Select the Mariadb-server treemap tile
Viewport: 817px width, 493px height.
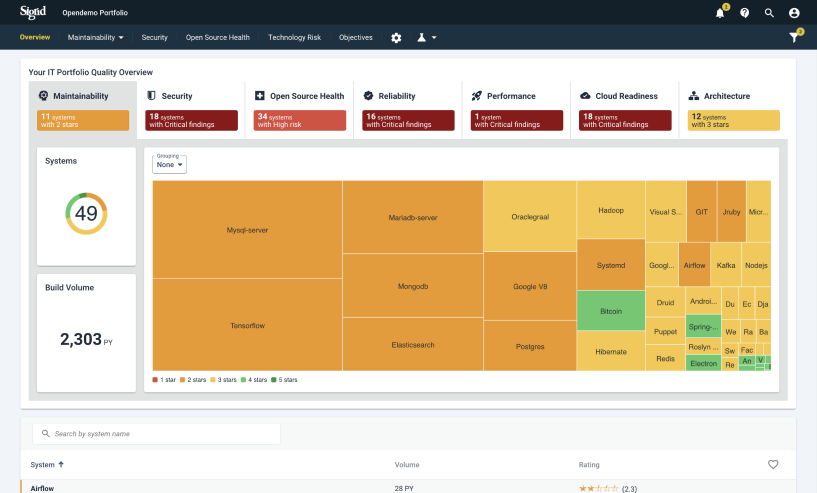[413, 217]
